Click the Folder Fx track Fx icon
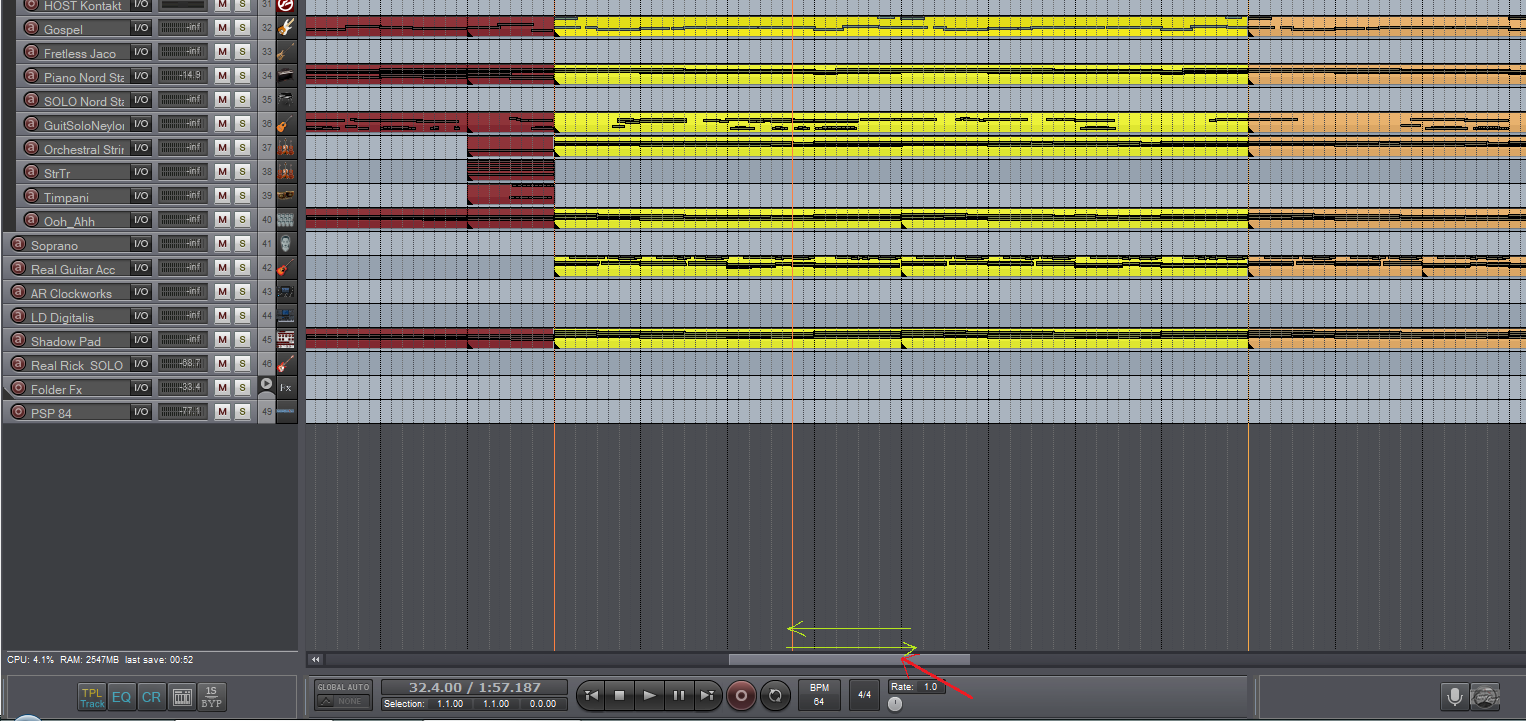Viewport: 1526px width, 721px height. pyautogui.click(x=286, y=387)
